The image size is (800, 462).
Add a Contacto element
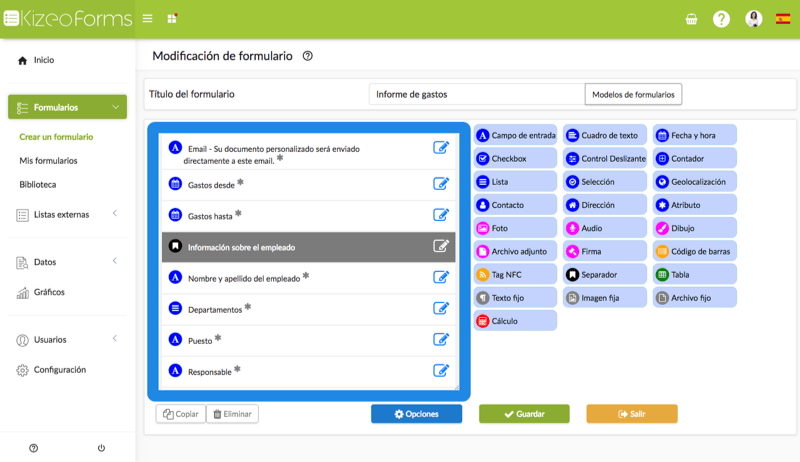[x=515, y=205]
